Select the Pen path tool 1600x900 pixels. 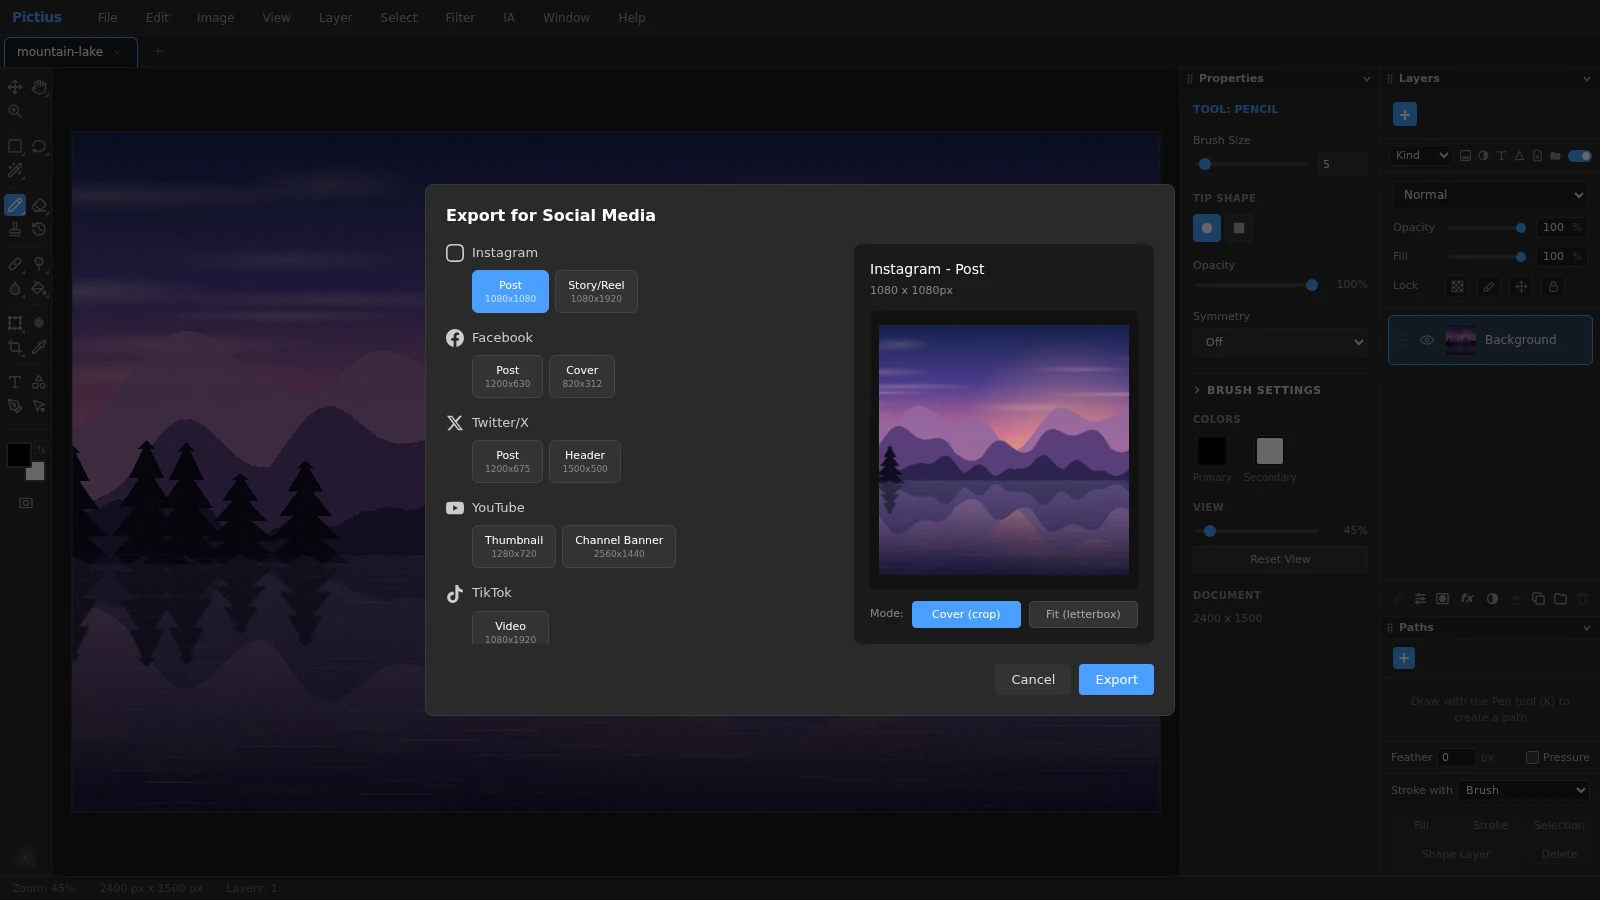point(15,406)
